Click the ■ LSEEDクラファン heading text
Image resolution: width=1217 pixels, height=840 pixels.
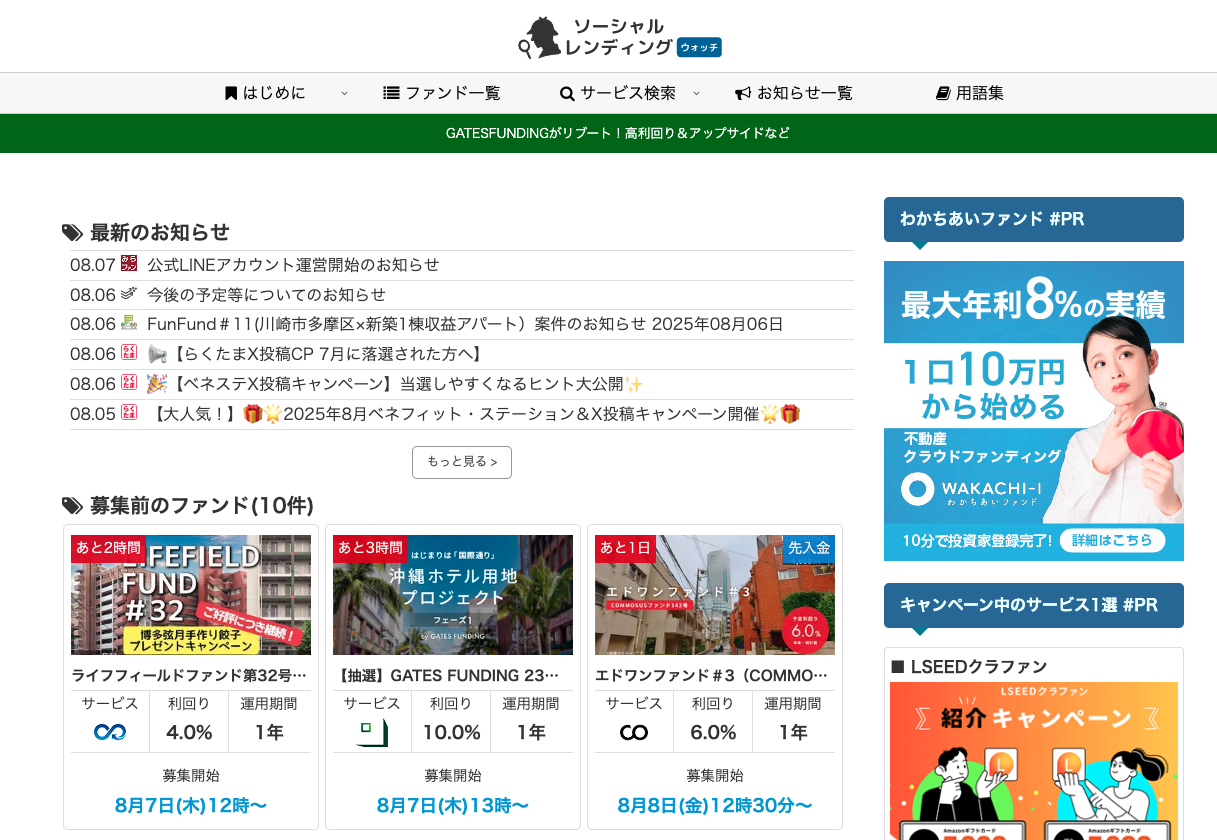969,666
